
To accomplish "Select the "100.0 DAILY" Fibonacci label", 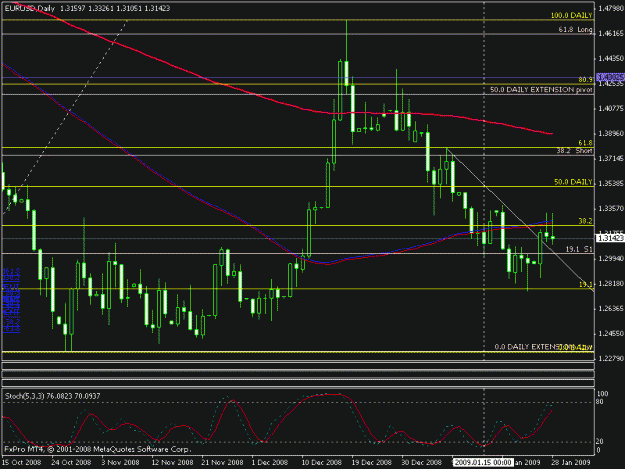I will 571,16.
